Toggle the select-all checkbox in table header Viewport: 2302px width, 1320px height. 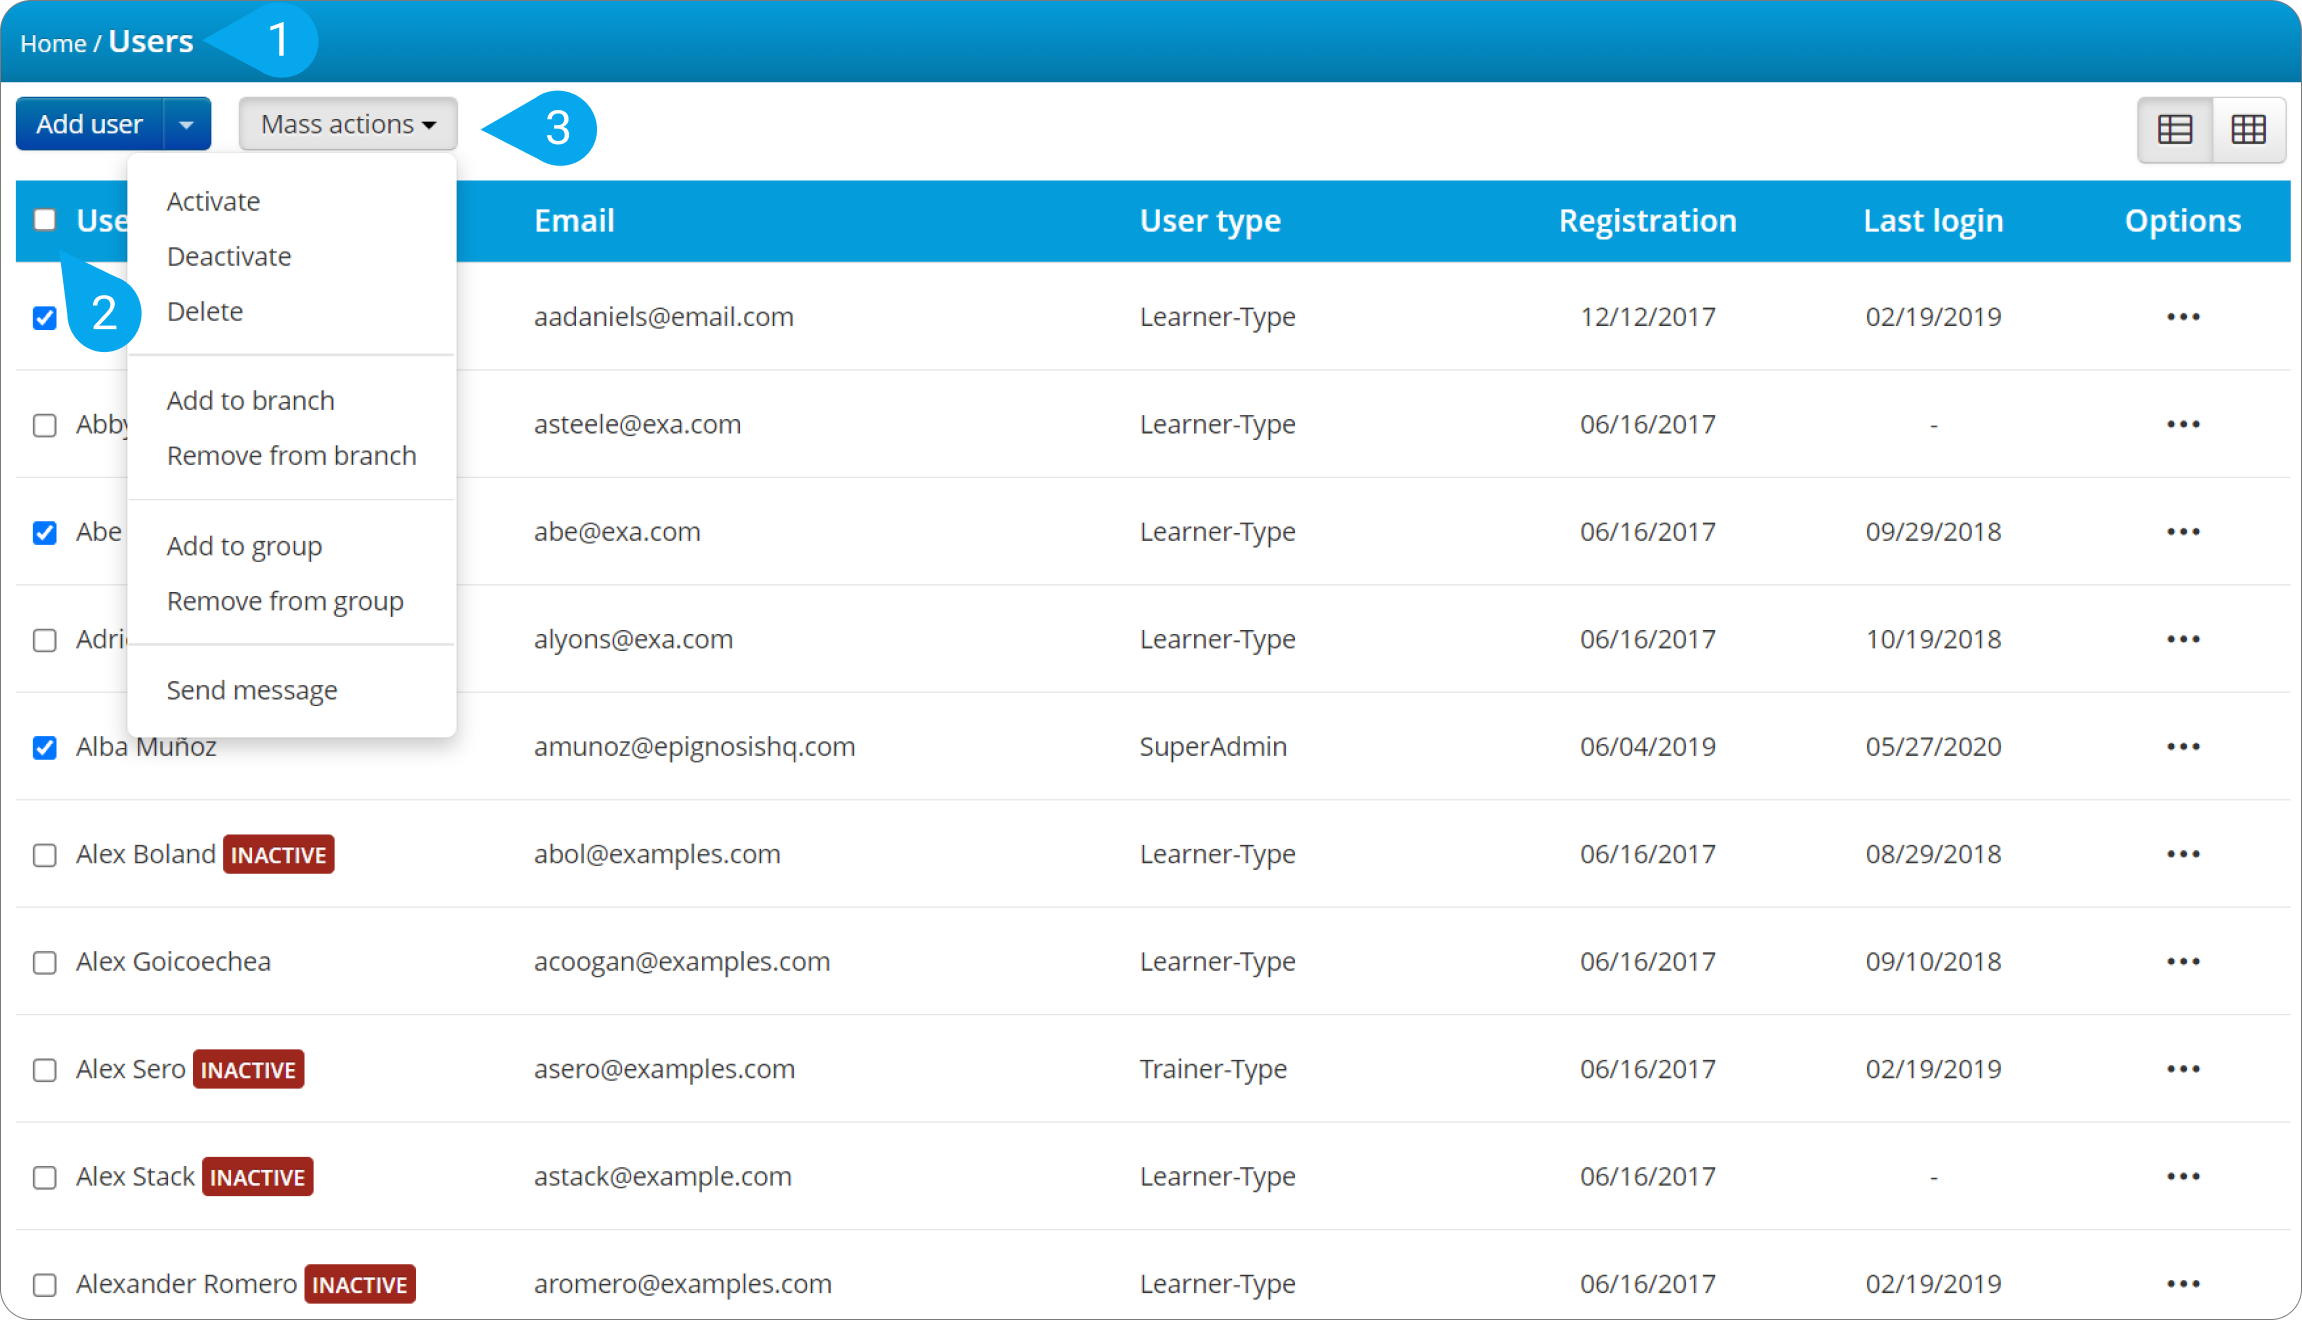tap(45, 220)
